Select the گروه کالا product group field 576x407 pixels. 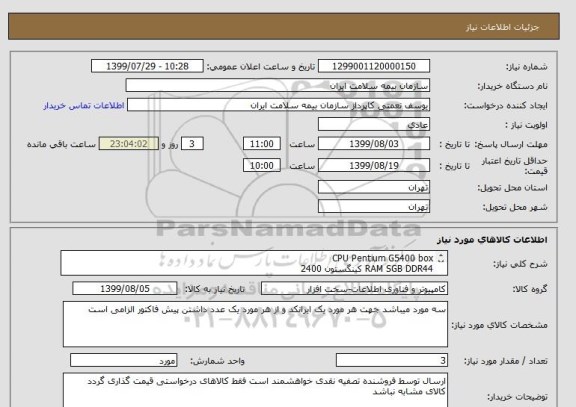(x=354, y=289)
